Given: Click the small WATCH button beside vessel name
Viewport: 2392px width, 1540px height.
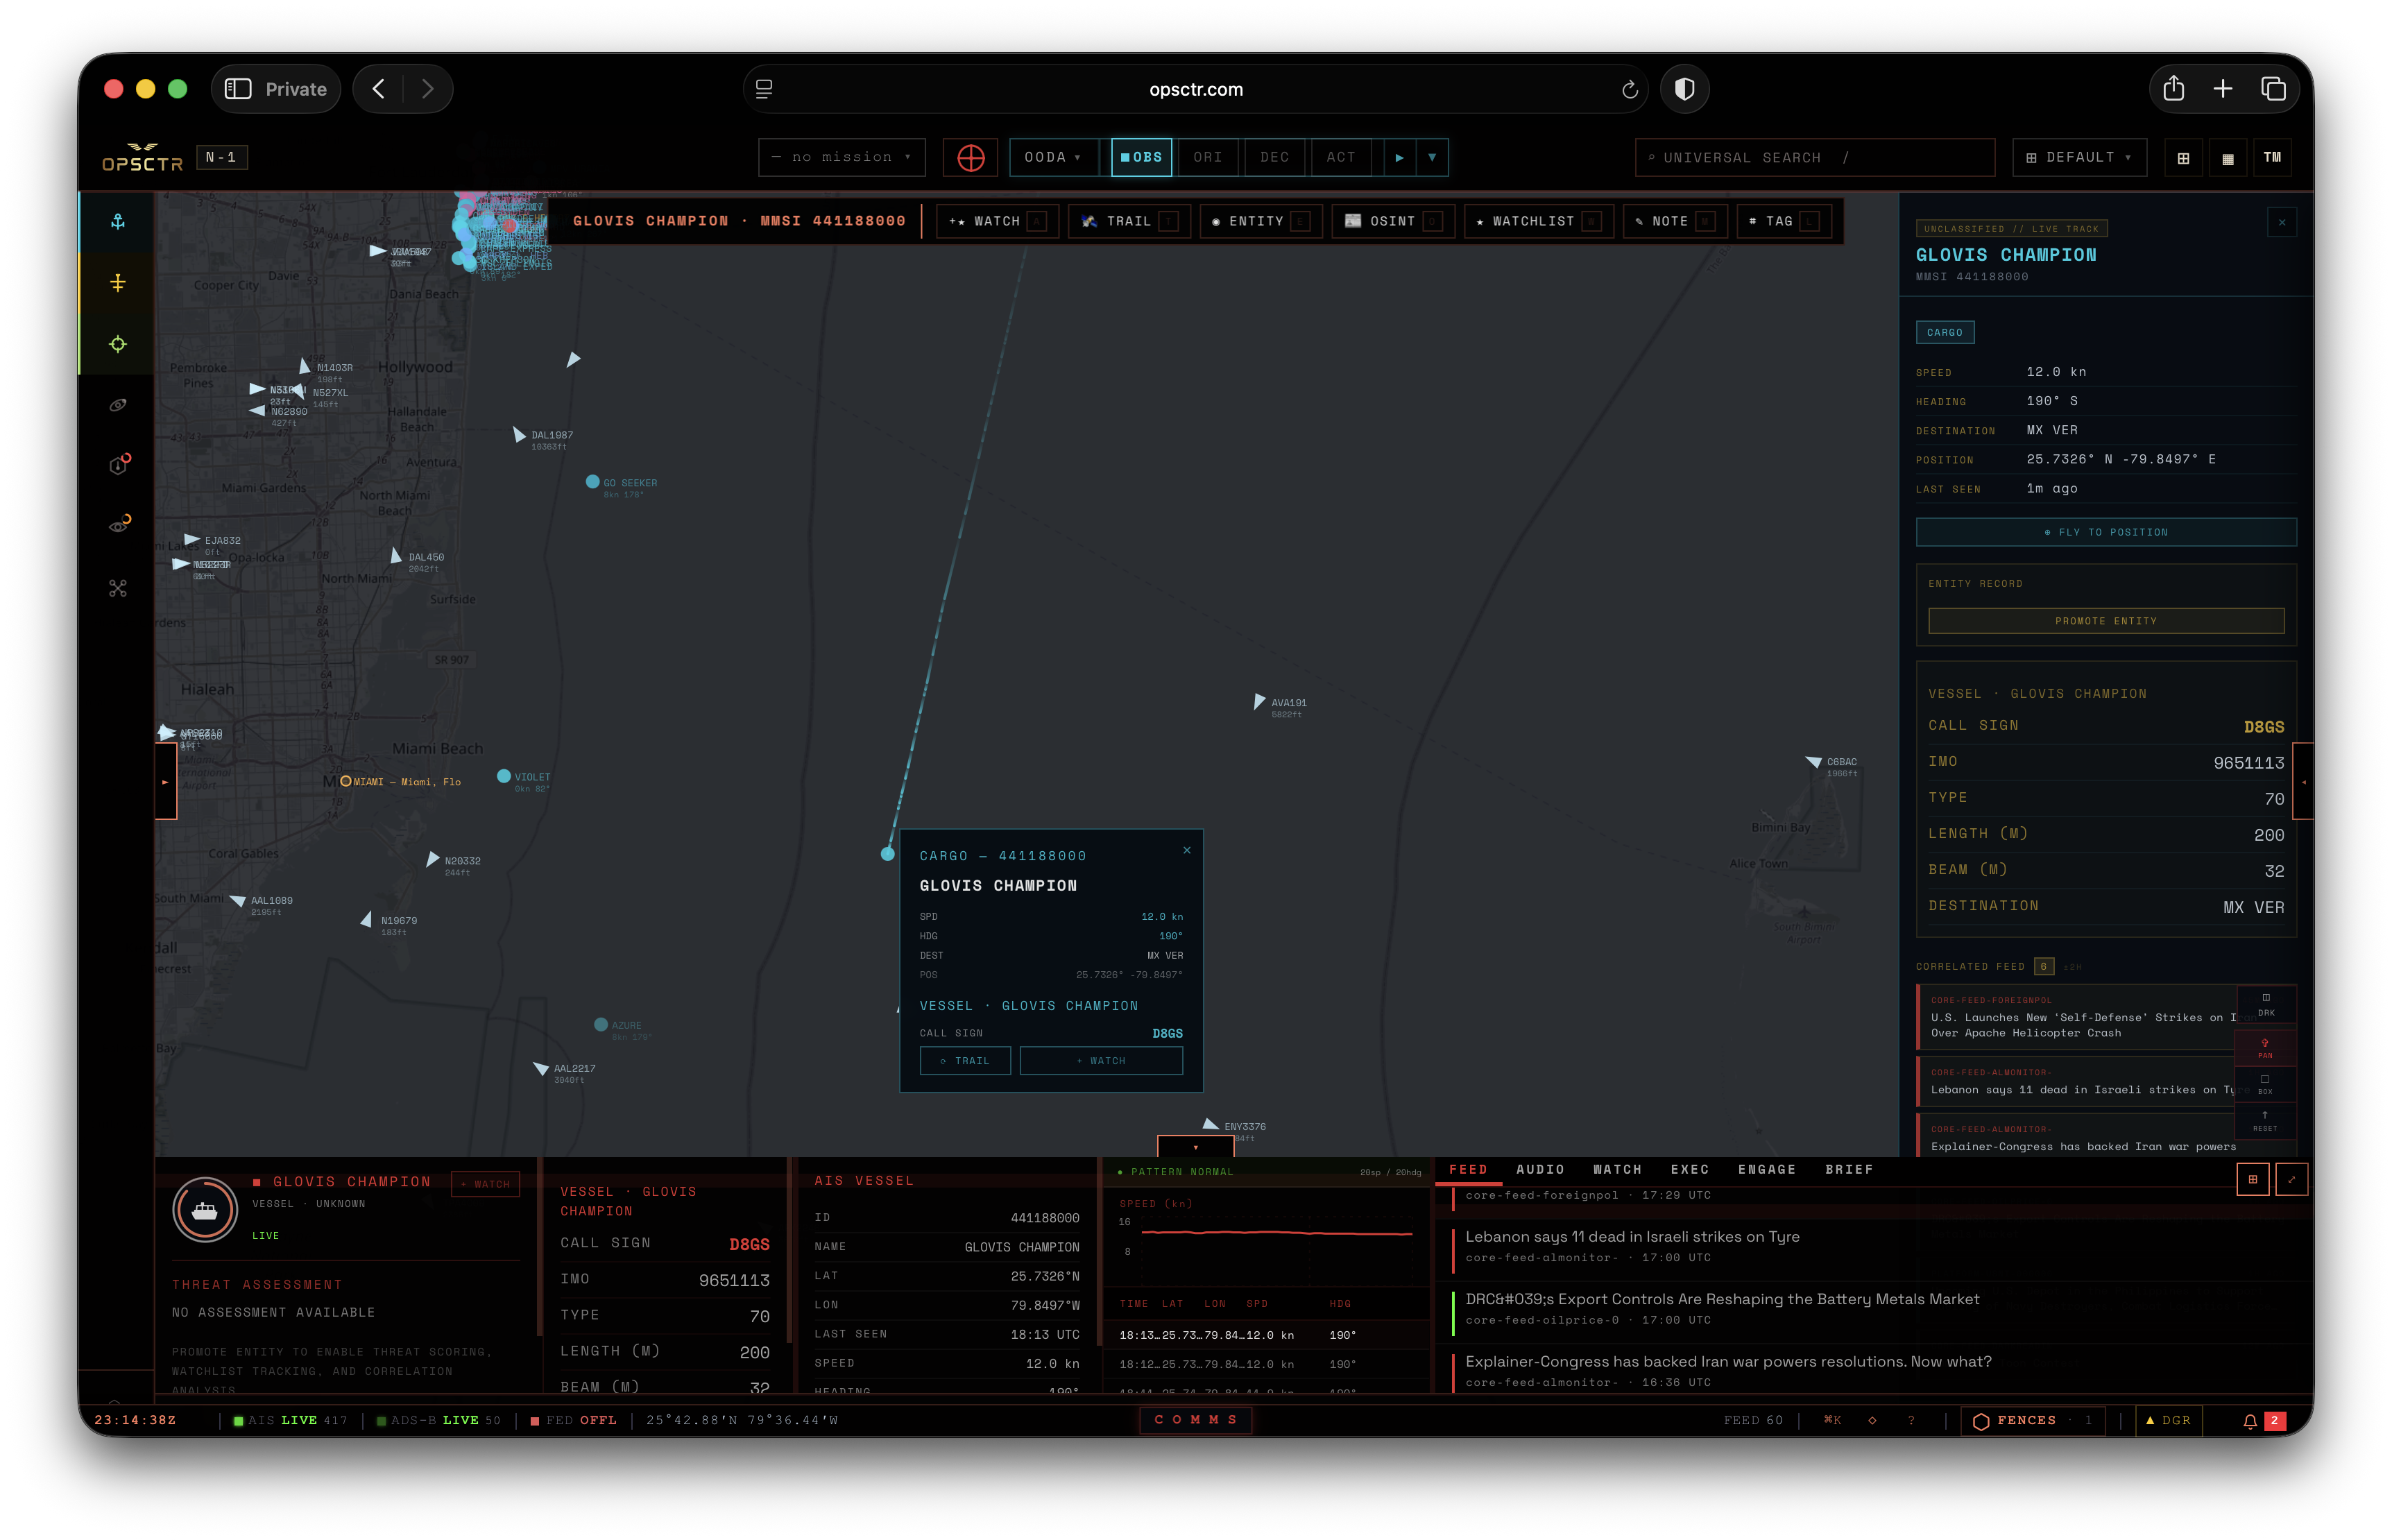Looking at the screenshot, I should (486, 1184).
